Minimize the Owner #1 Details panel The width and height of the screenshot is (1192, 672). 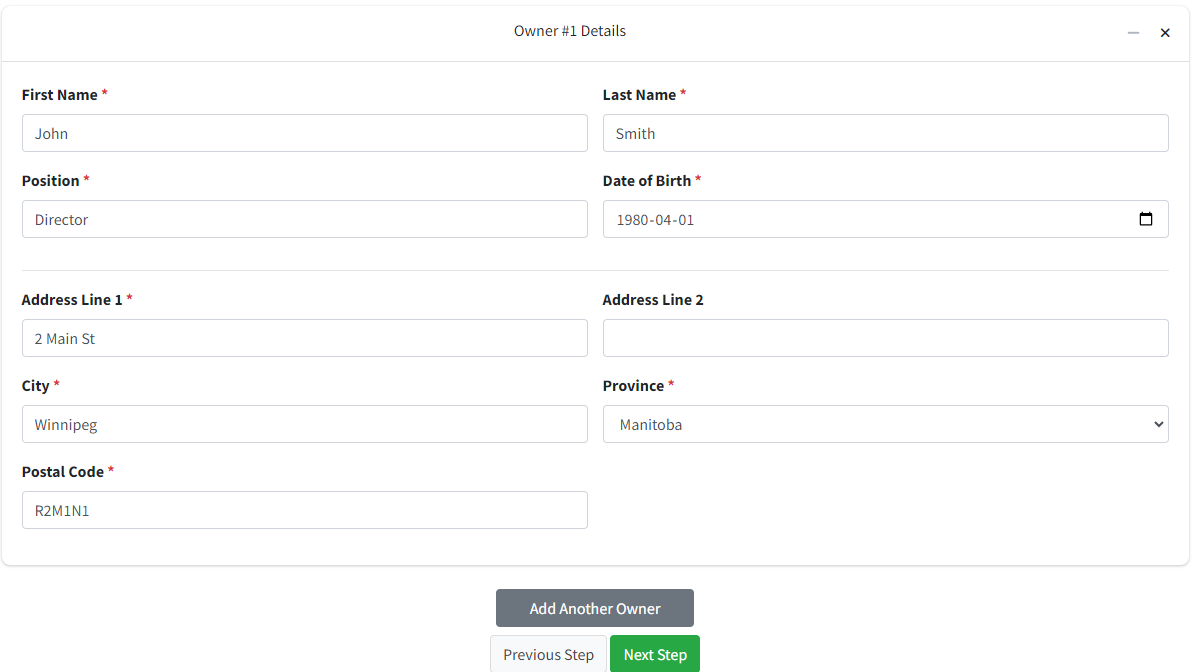[1133, 33]
